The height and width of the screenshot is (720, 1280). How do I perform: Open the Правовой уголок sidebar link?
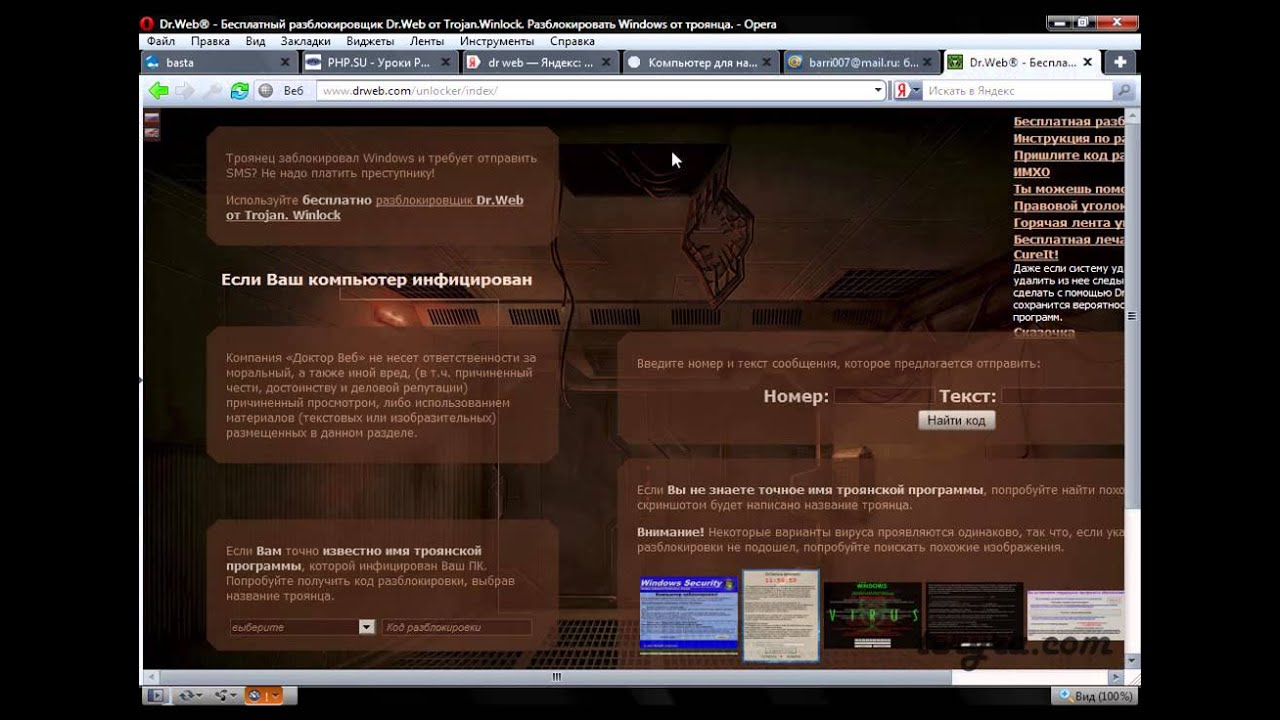tap(1069, 206)
